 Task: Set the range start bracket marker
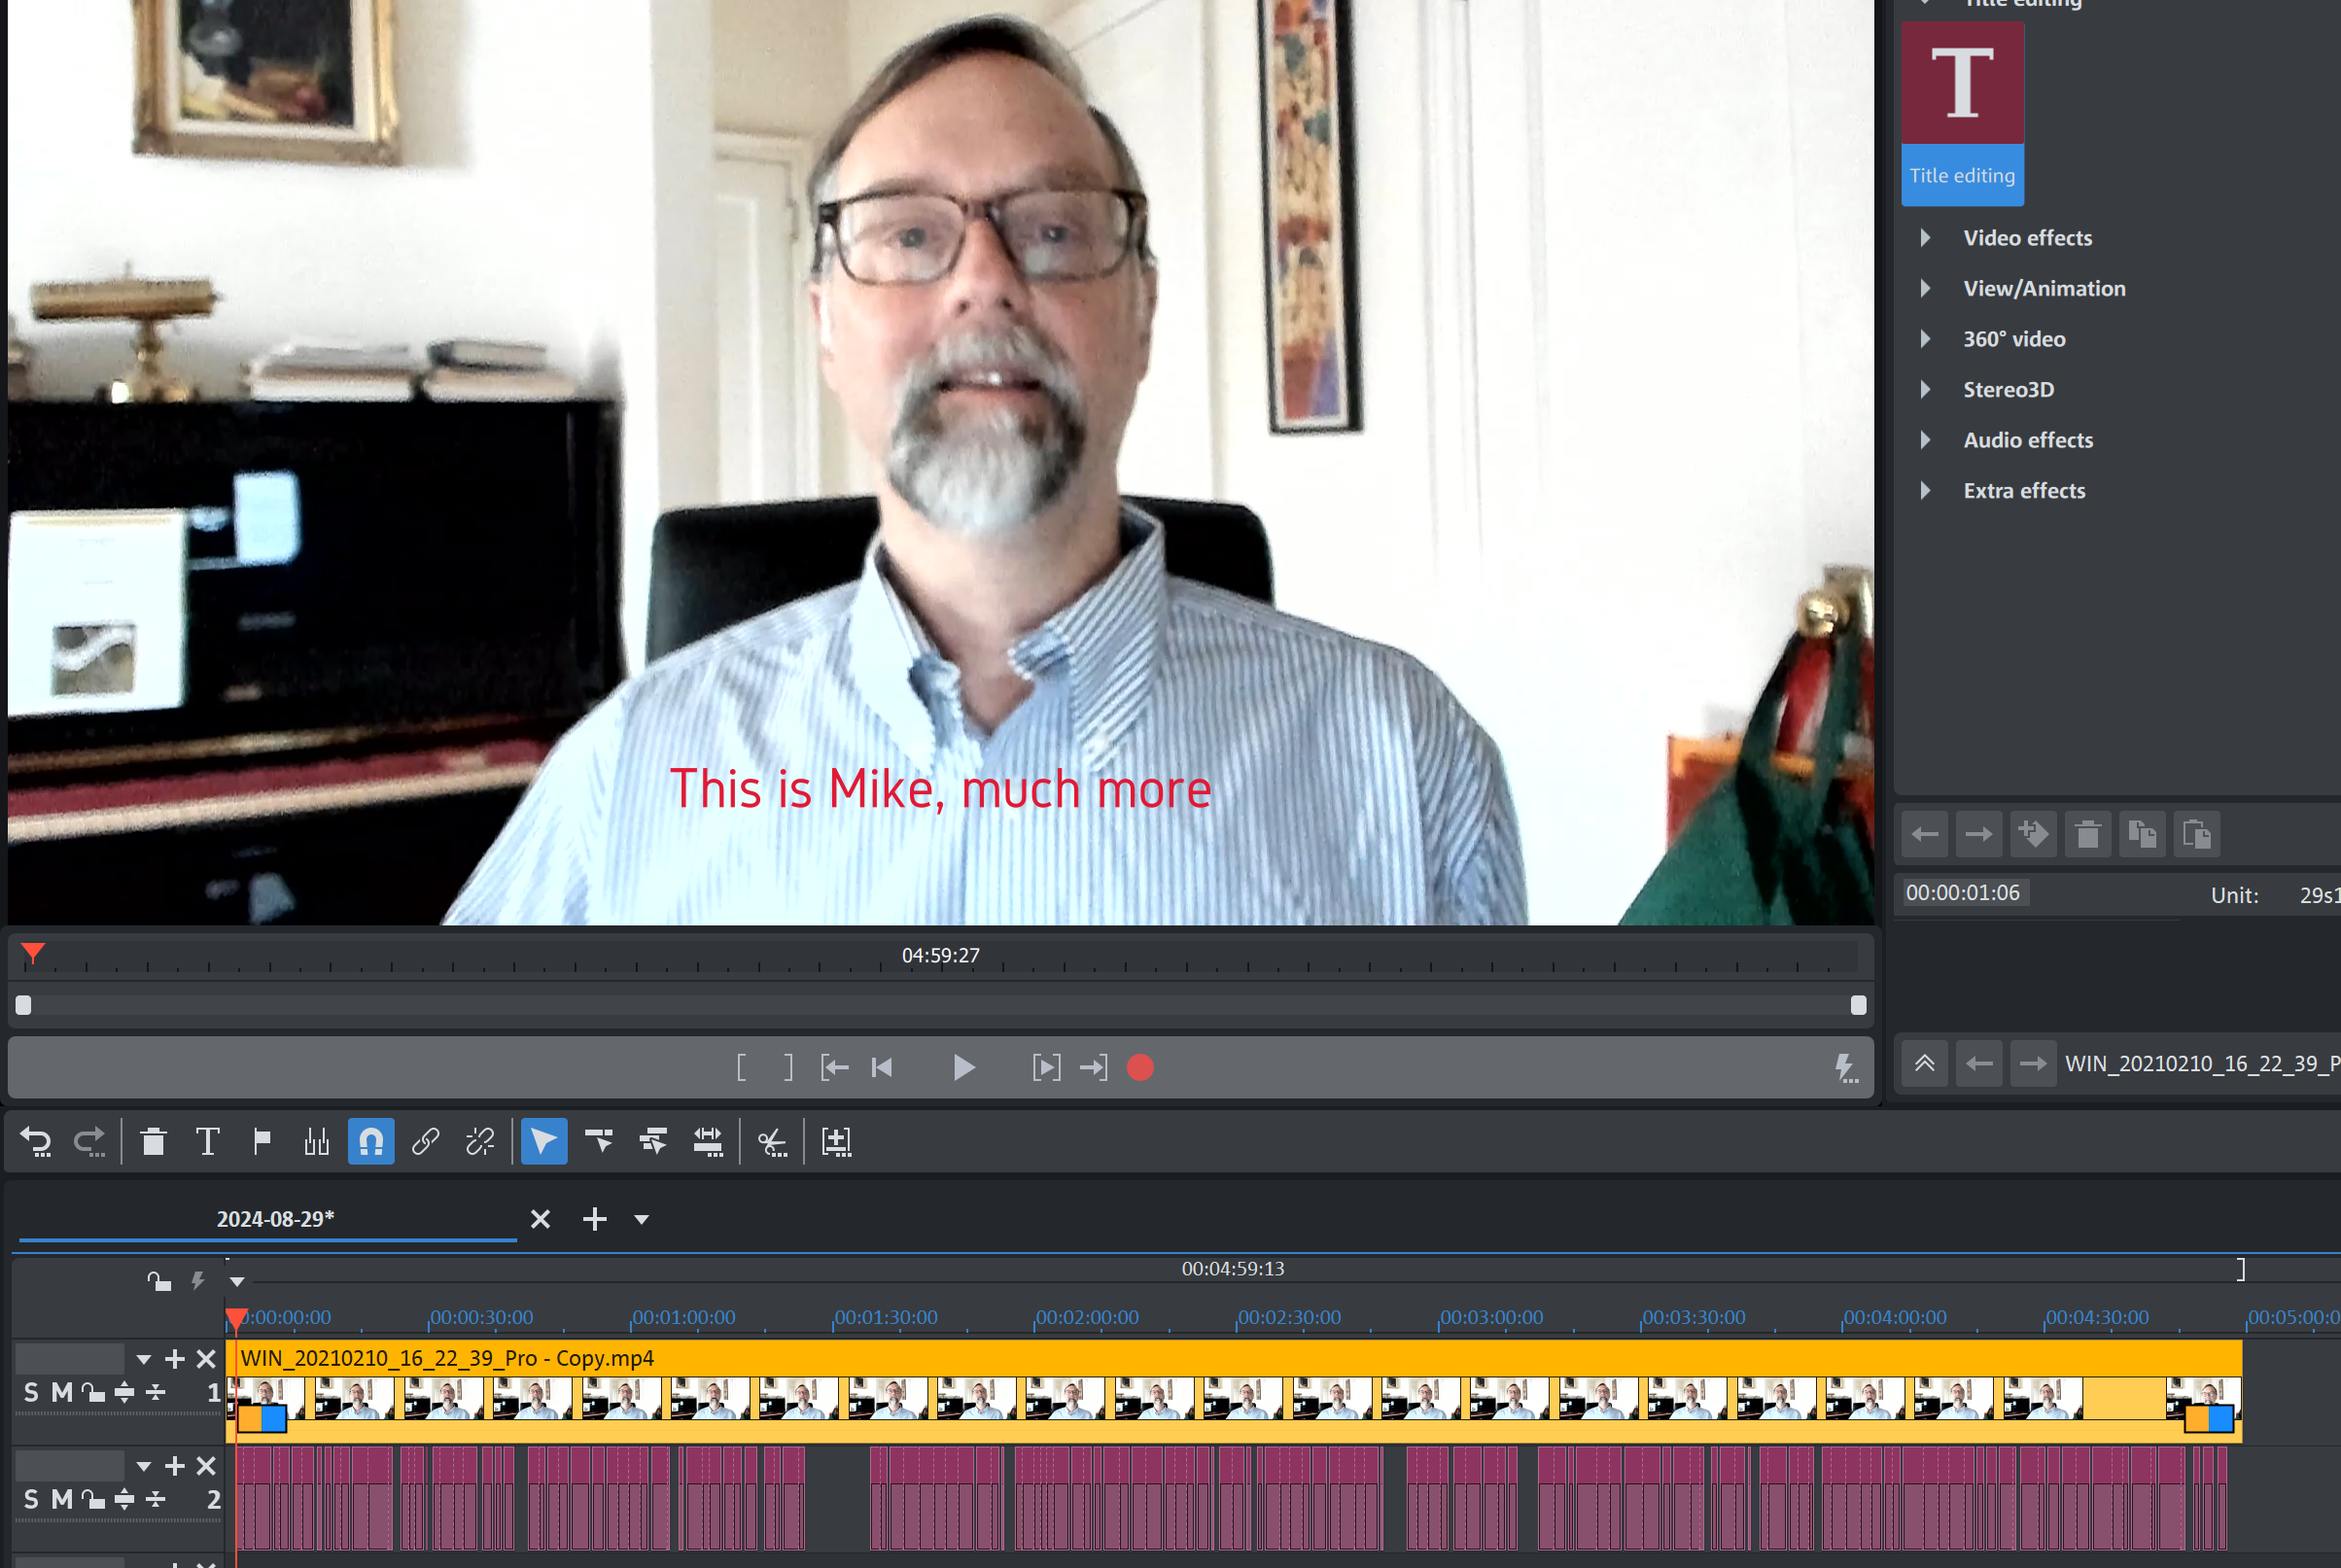[741, 1067]
